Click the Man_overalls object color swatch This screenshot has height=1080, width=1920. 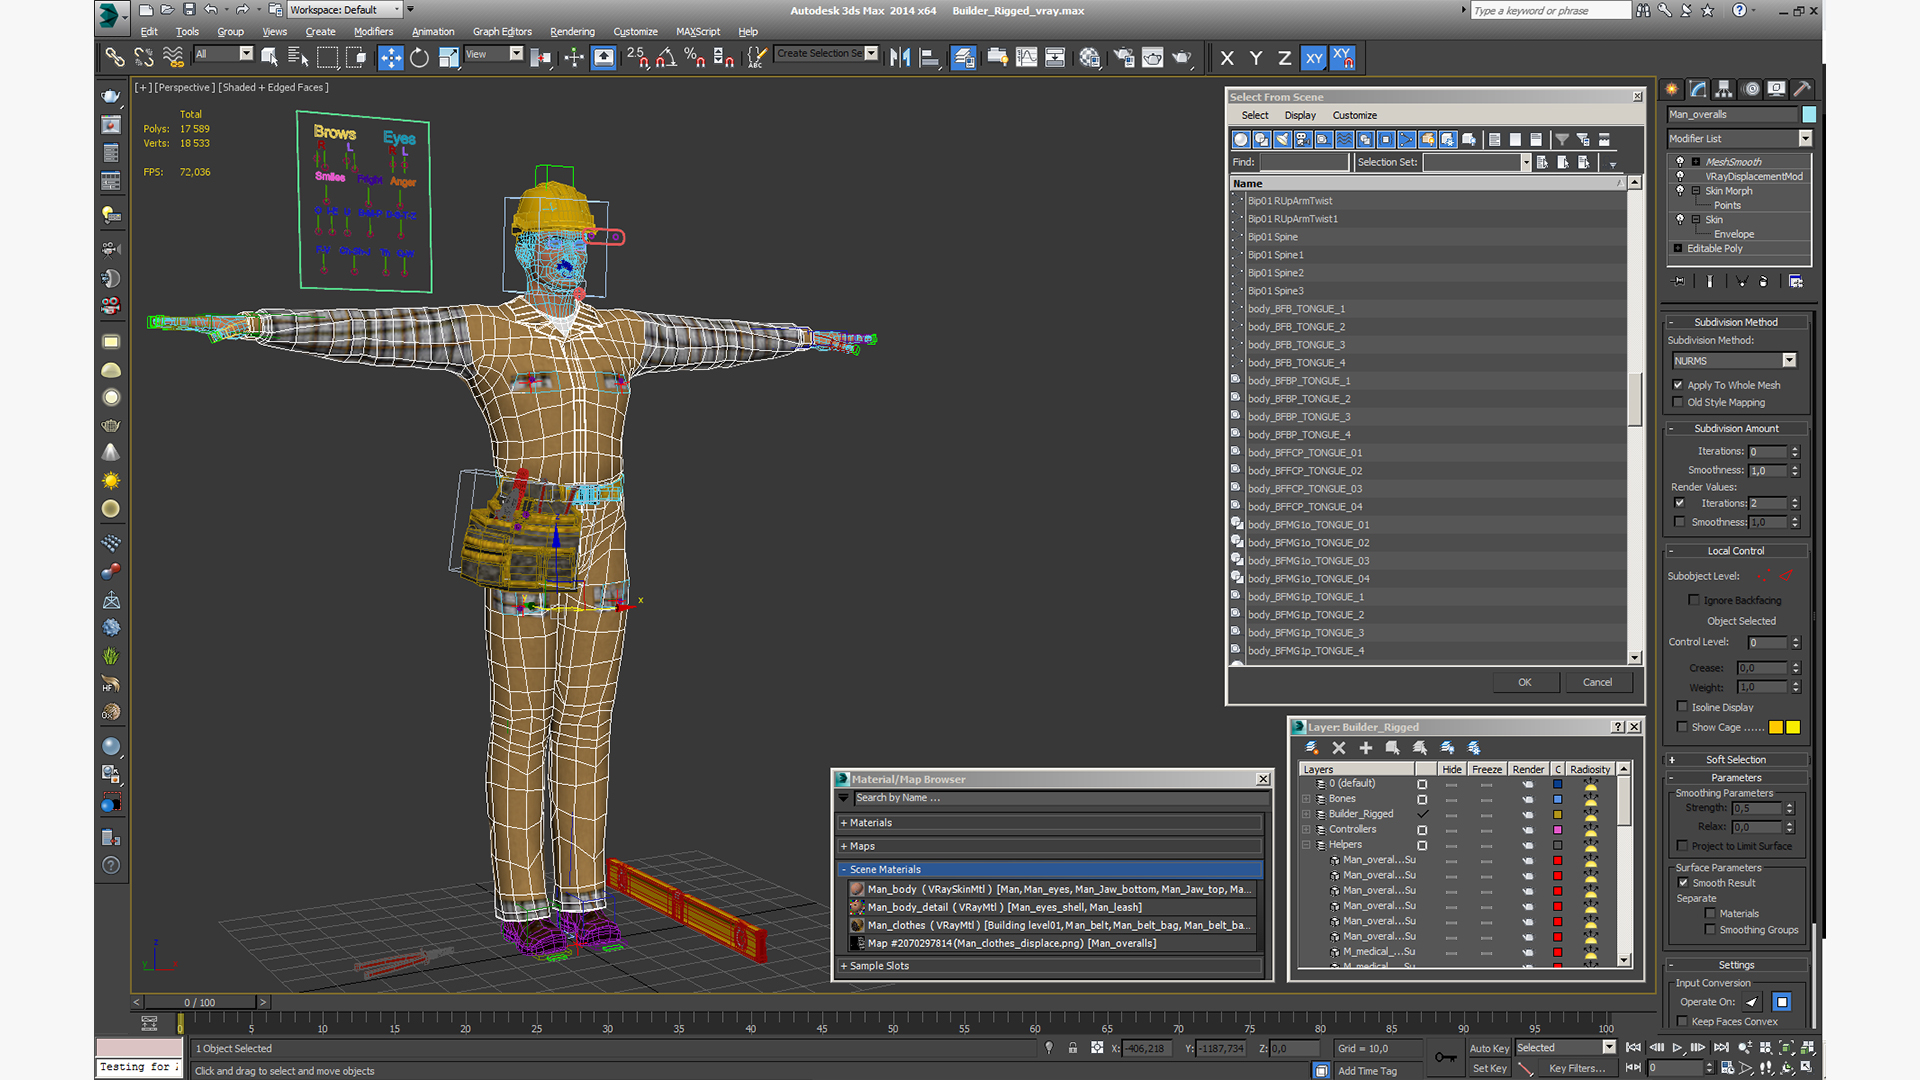(x=1809, y=114)
